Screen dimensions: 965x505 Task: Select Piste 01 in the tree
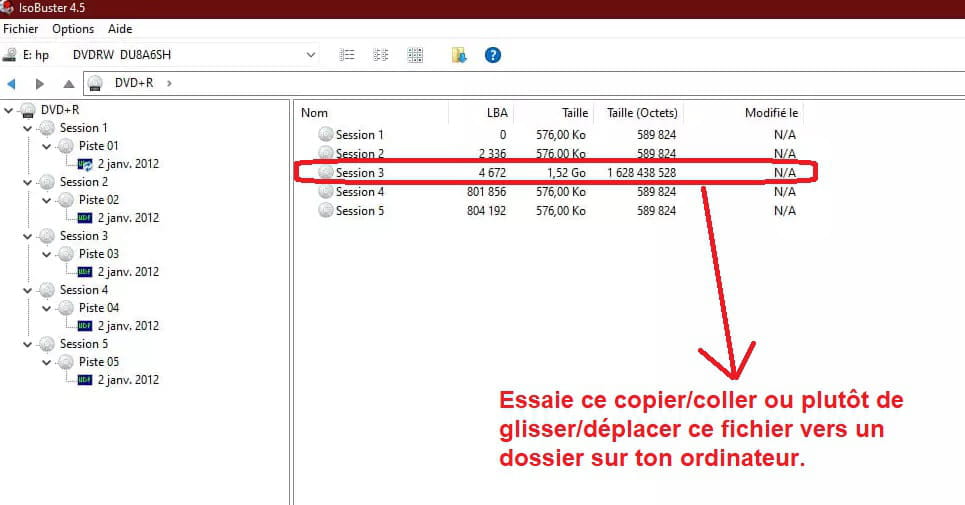click(98, 146)
